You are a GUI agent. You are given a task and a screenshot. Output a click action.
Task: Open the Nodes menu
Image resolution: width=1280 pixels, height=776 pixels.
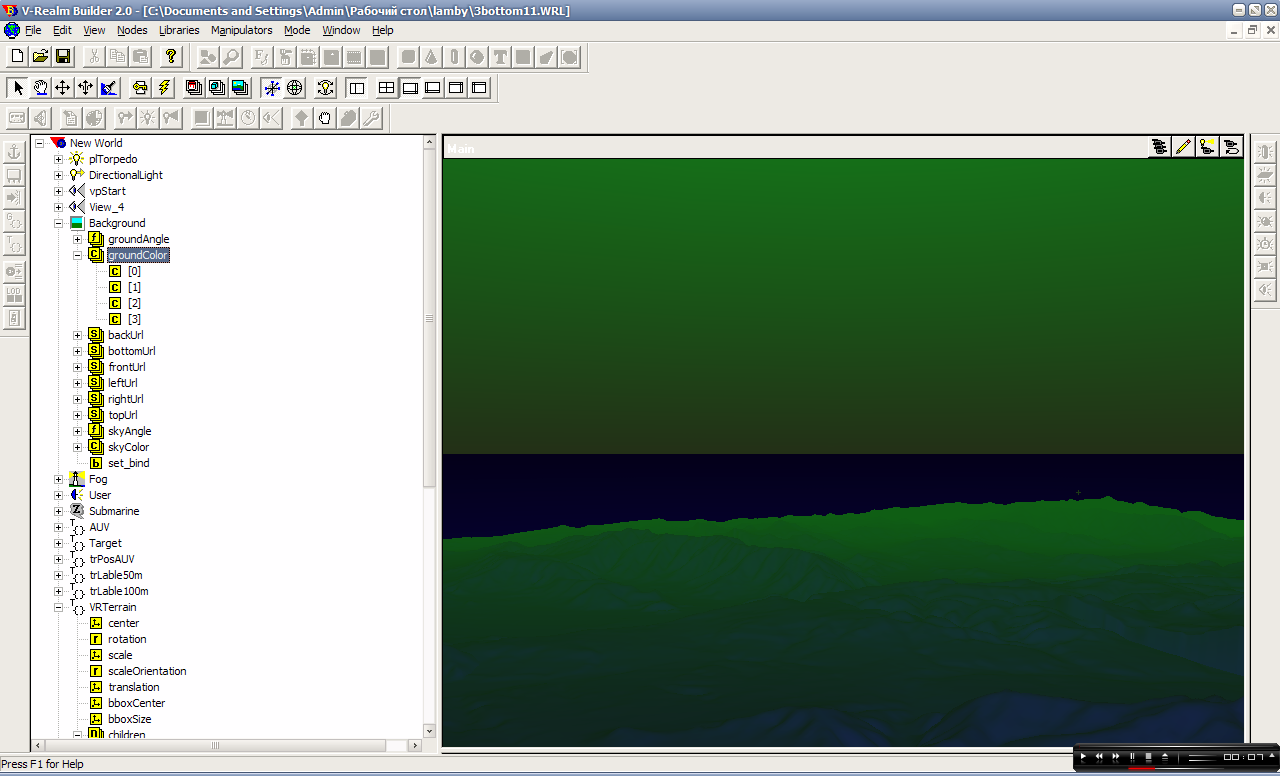coord(132,30)
